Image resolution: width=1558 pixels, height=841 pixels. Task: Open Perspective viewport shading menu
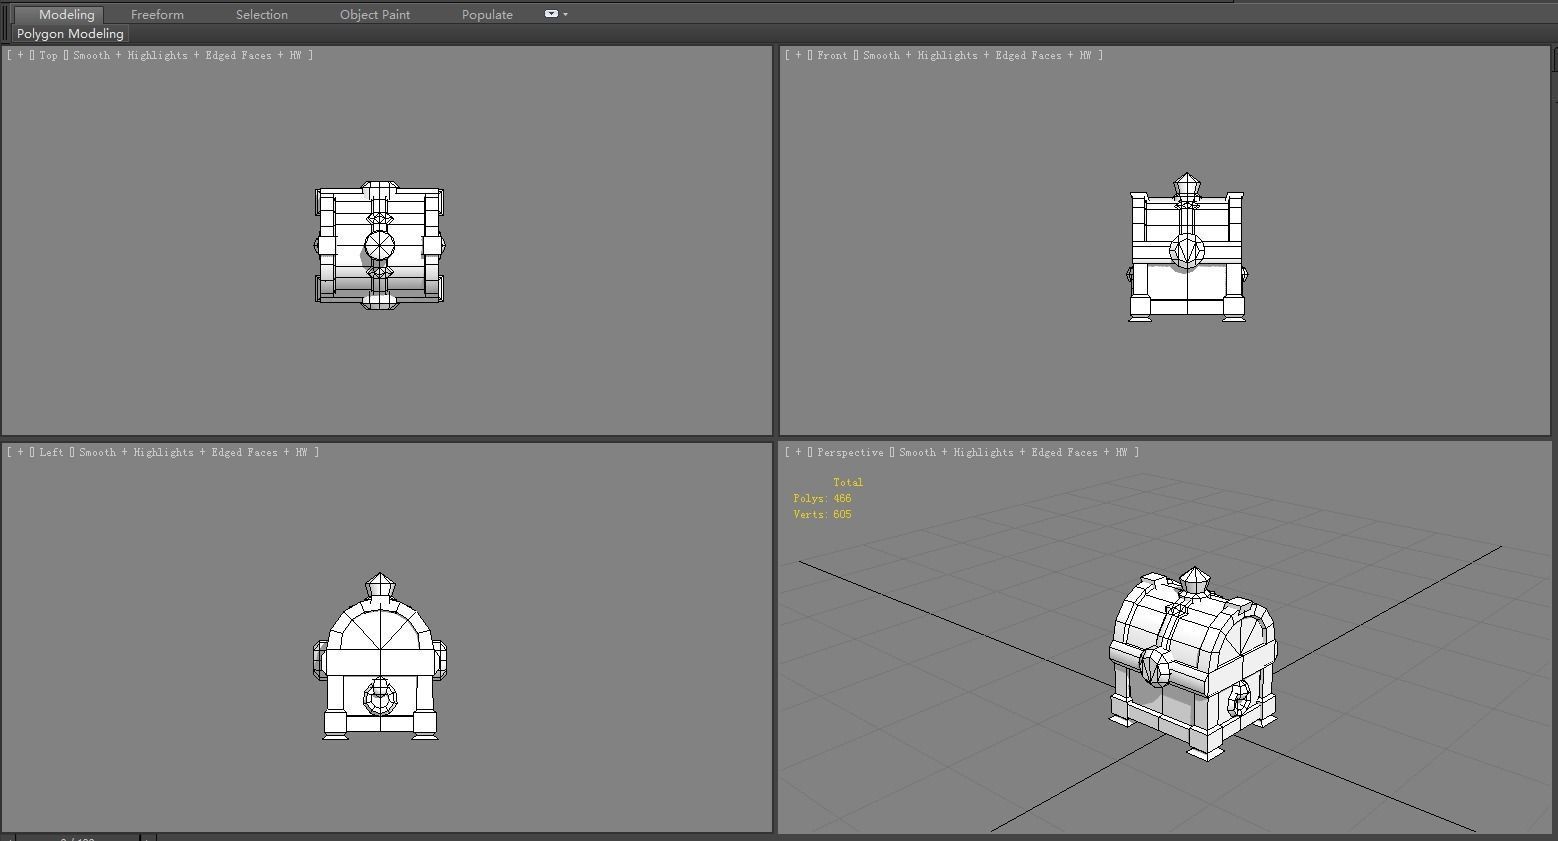[x=1012, y=452]
